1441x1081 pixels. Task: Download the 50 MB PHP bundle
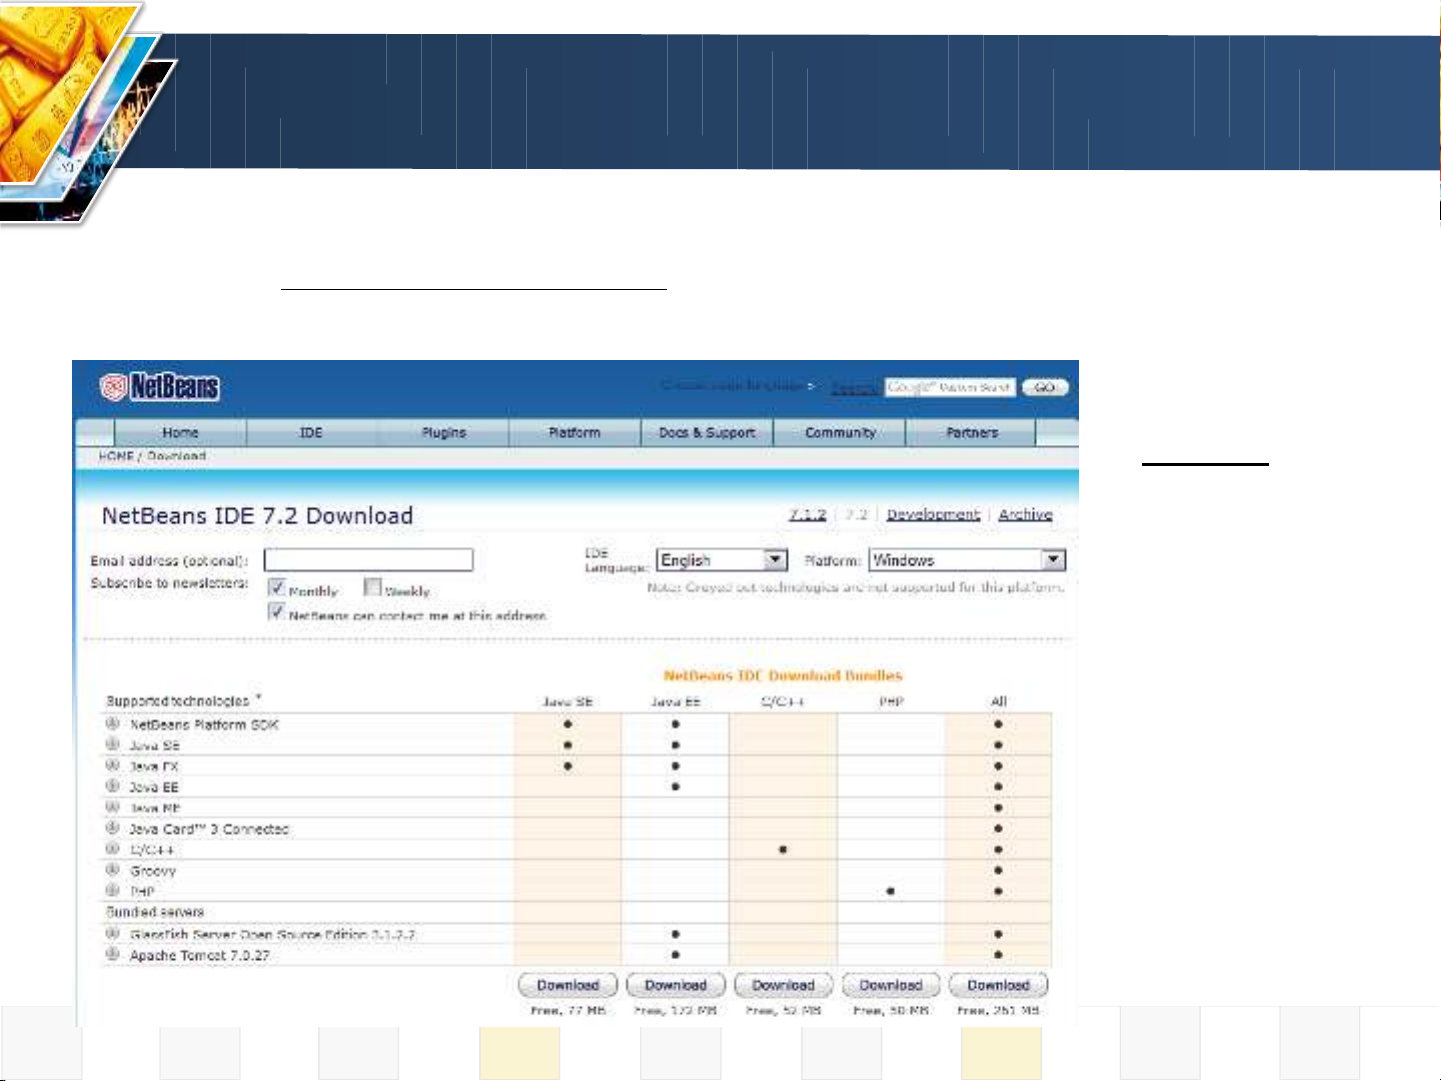tap(891, 985)
